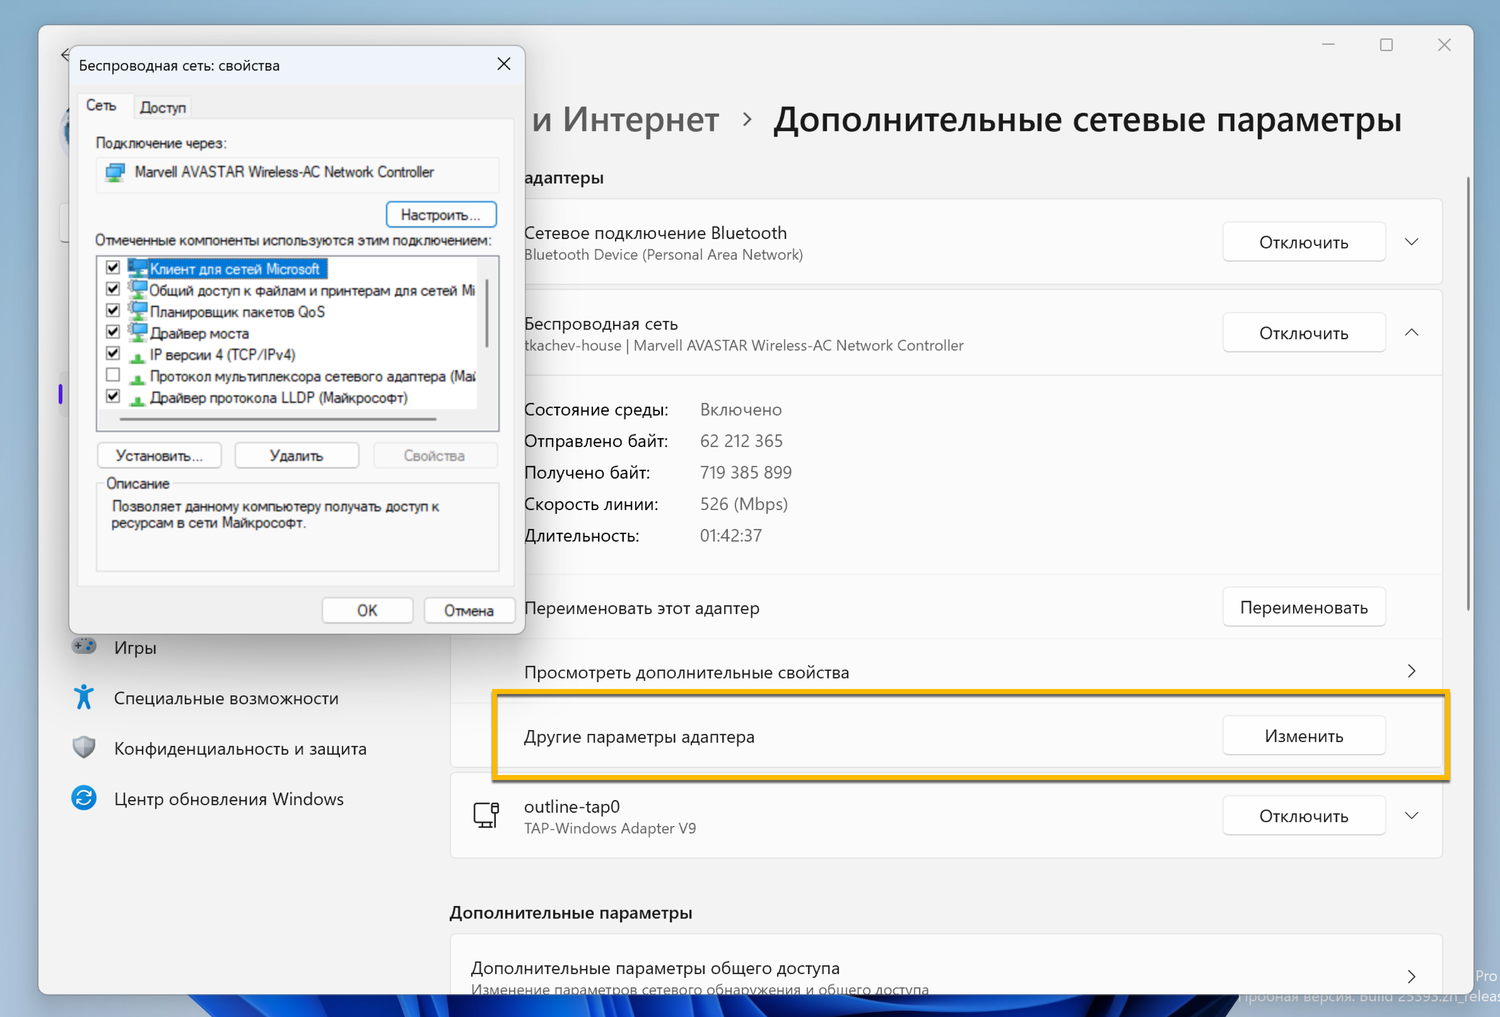Viewport: 1500px width, 1017px height.
Task: Click the 526 (Mbps) line speed value
Action: pyautogui.click(x=744, y=504)
